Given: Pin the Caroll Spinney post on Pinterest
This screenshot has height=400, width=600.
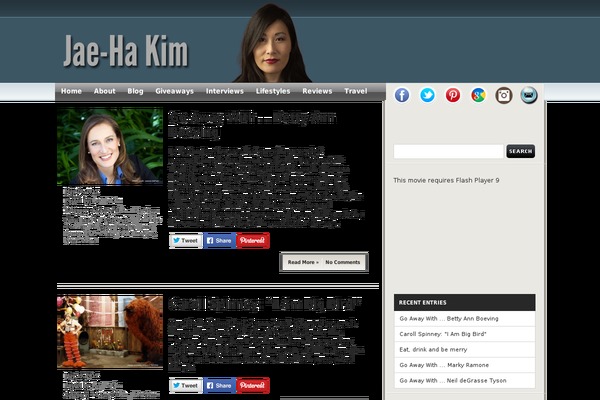Looking at the screenshot, I should point(253,385).
